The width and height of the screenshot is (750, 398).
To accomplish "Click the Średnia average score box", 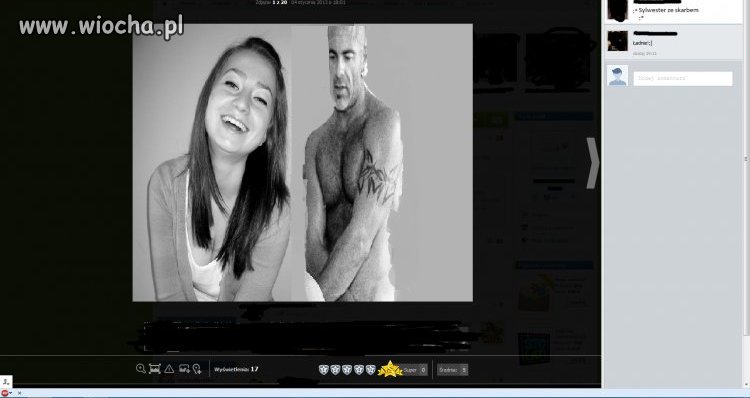I will click(452, 370).
